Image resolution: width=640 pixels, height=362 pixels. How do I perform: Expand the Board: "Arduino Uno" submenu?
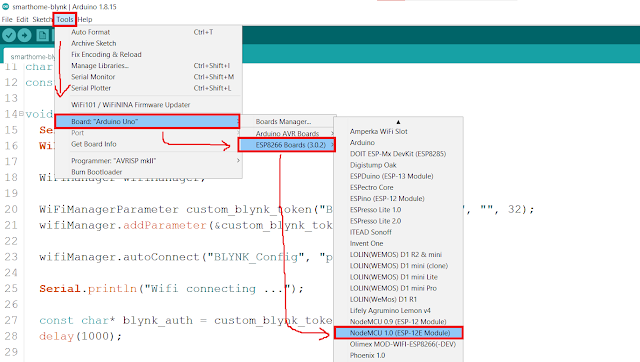click(x=147, y=121)
